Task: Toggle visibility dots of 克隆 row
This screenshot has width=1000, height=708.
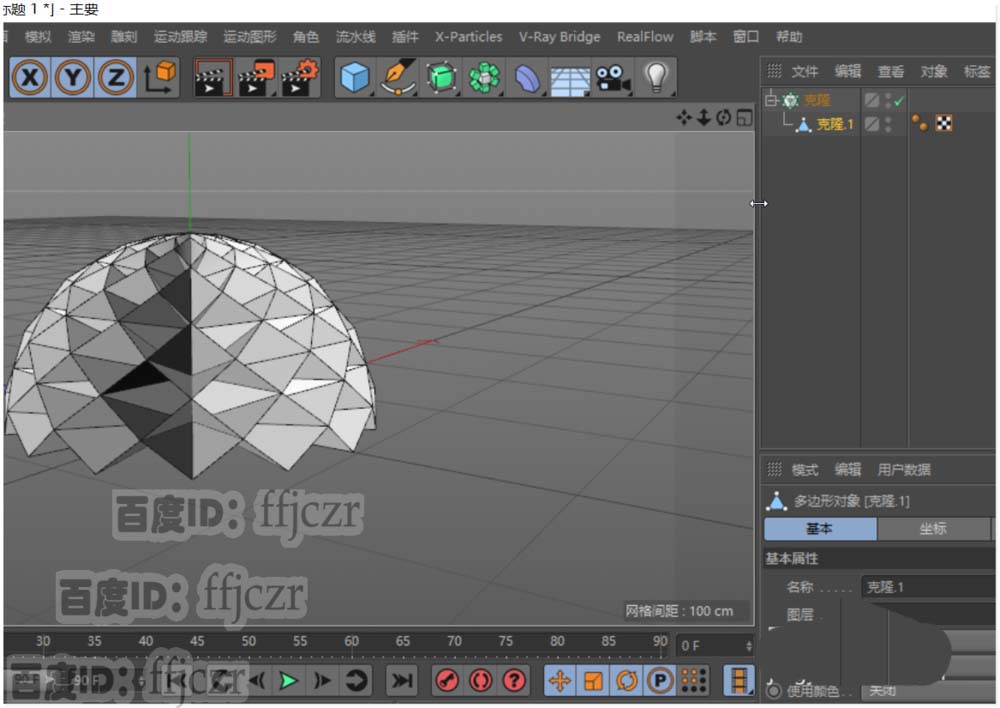Action: pyautogui.click(x=888, y=100)
